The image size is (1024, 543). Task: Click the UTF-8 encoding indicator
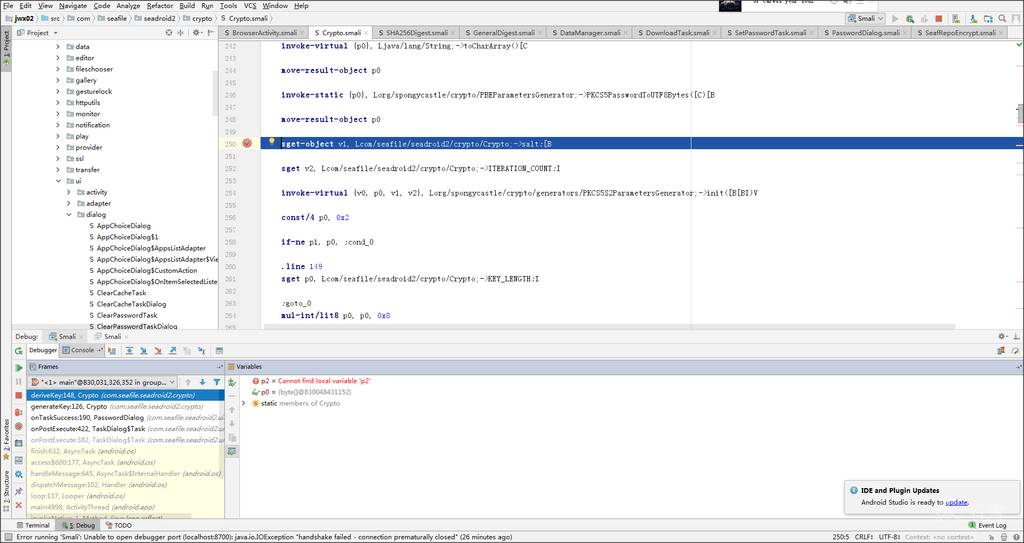(x=889, y=537)
